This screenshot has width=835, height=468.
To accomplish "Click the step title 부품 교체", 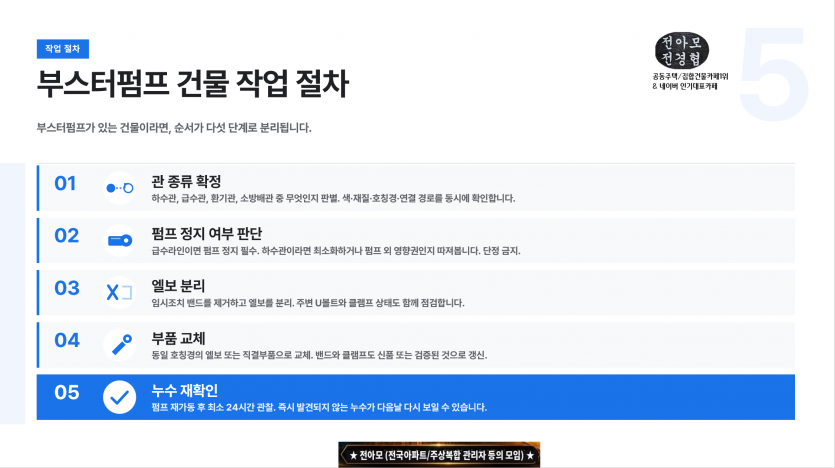I will [178, 338].
